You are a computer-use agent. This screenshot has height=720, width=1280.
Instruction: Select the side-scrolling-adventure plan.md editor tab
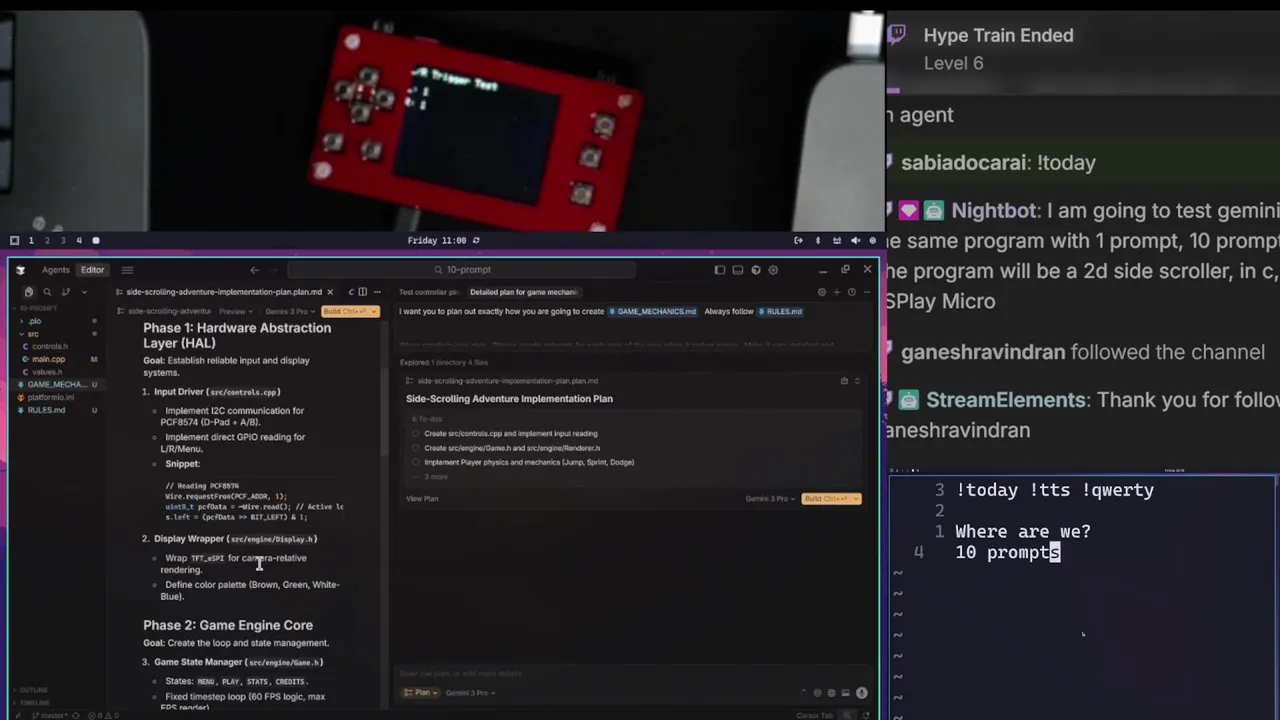click(224, 292)
